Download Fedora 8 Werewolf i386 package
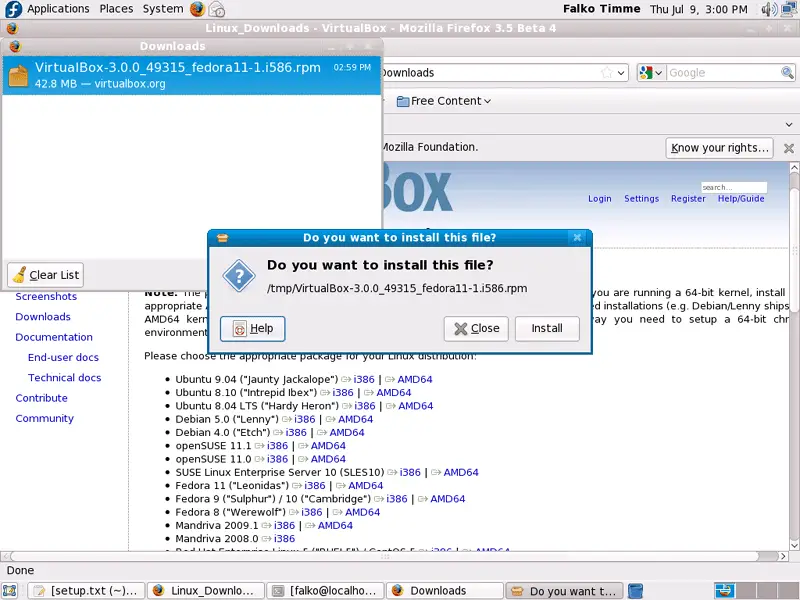The width and height of the screenshot is (800, 600). (x=311, y=512)
